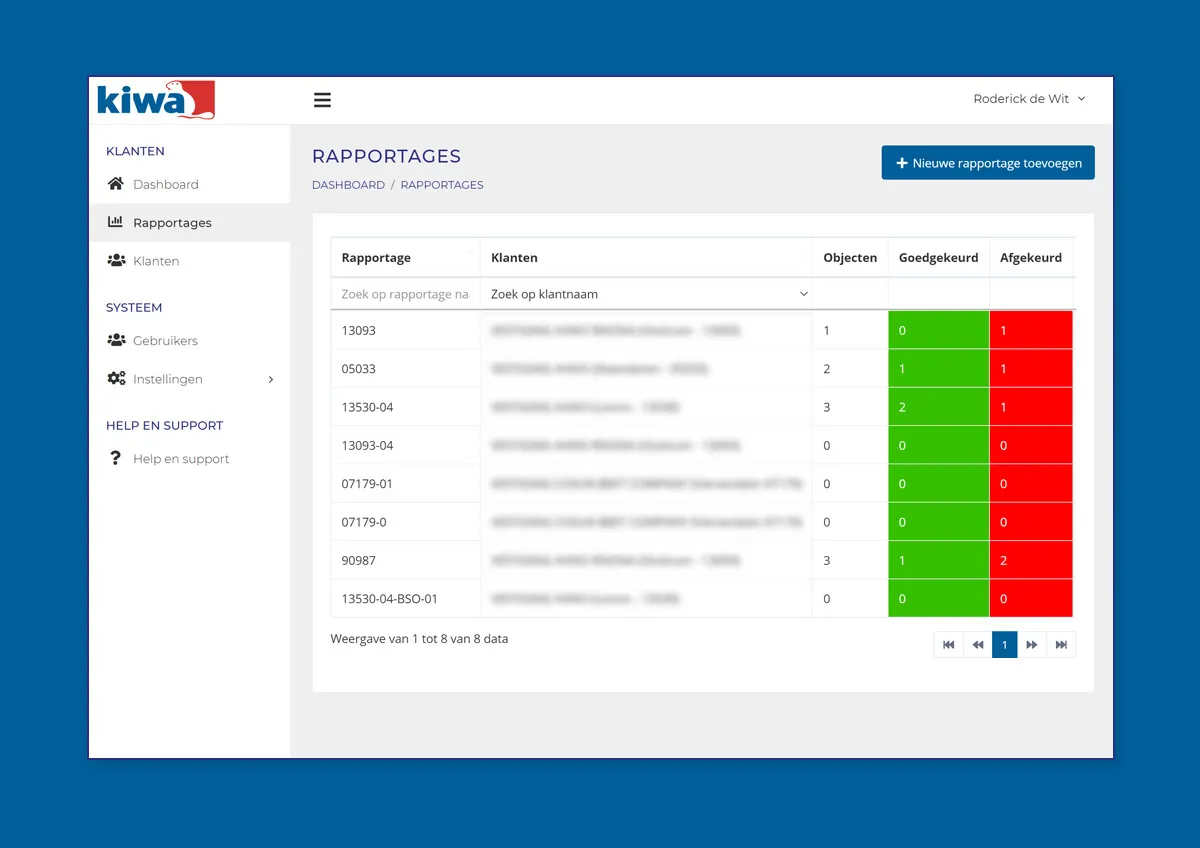
Task: Follow the DASHBOARD breadcrumb link
Action: 348,184
